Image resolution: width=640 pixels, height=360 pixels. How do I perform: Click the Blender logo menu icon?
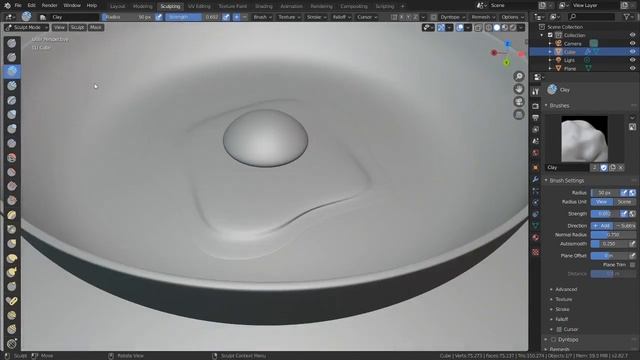tap(7, 6)
